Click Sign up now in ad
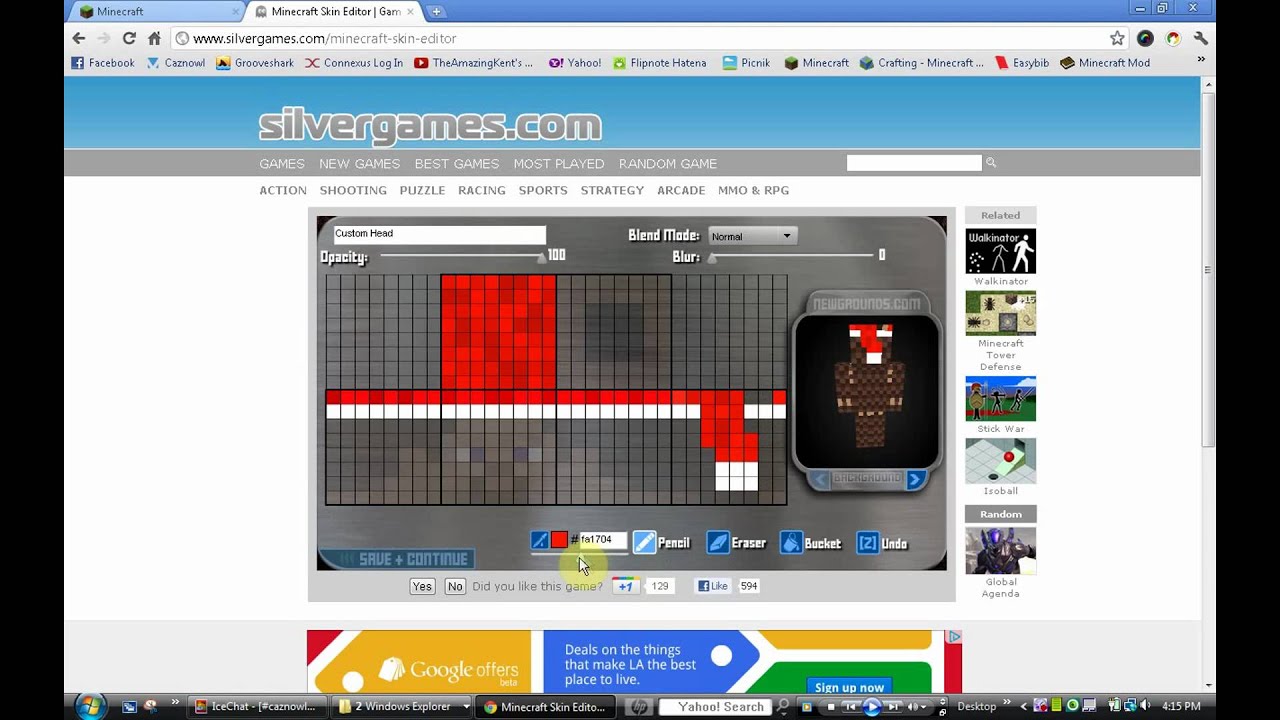 click(x=849, y=687)
